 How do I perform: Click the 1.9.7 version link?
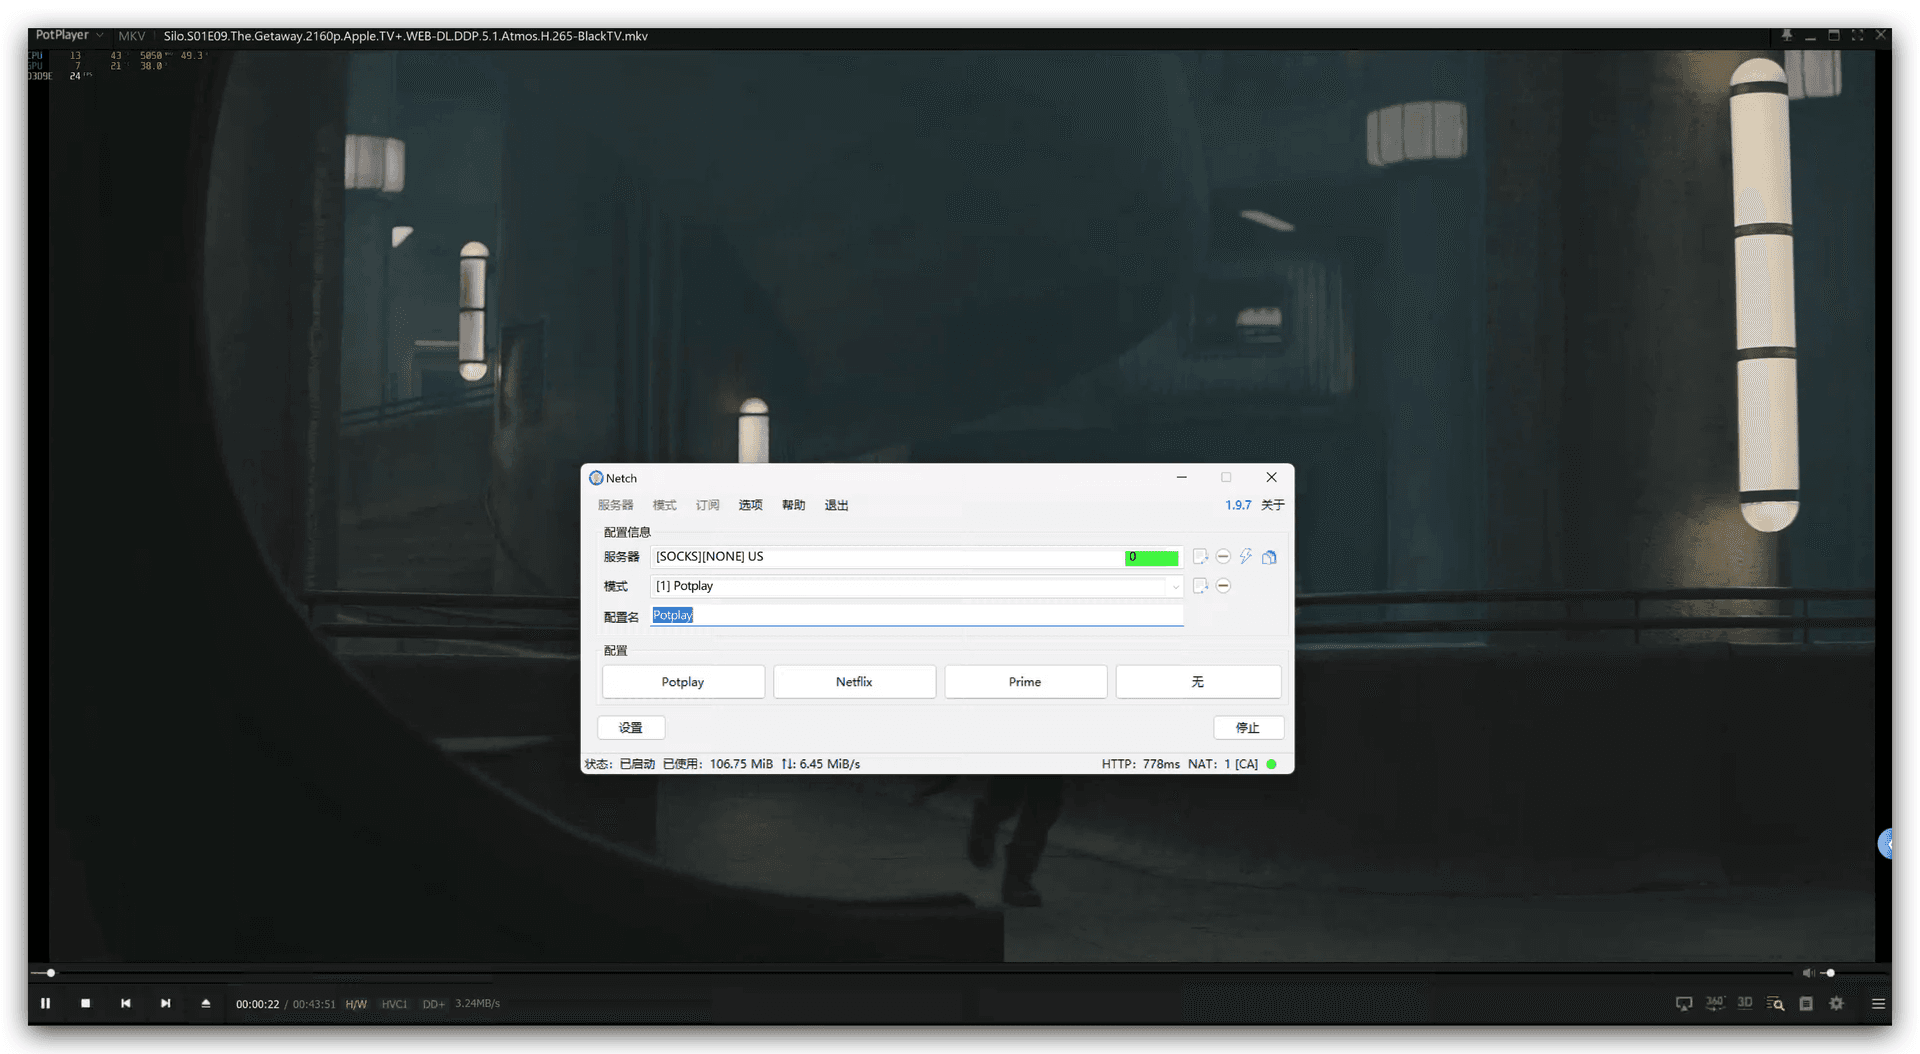pyautogui.click(x=1238, y=505)
